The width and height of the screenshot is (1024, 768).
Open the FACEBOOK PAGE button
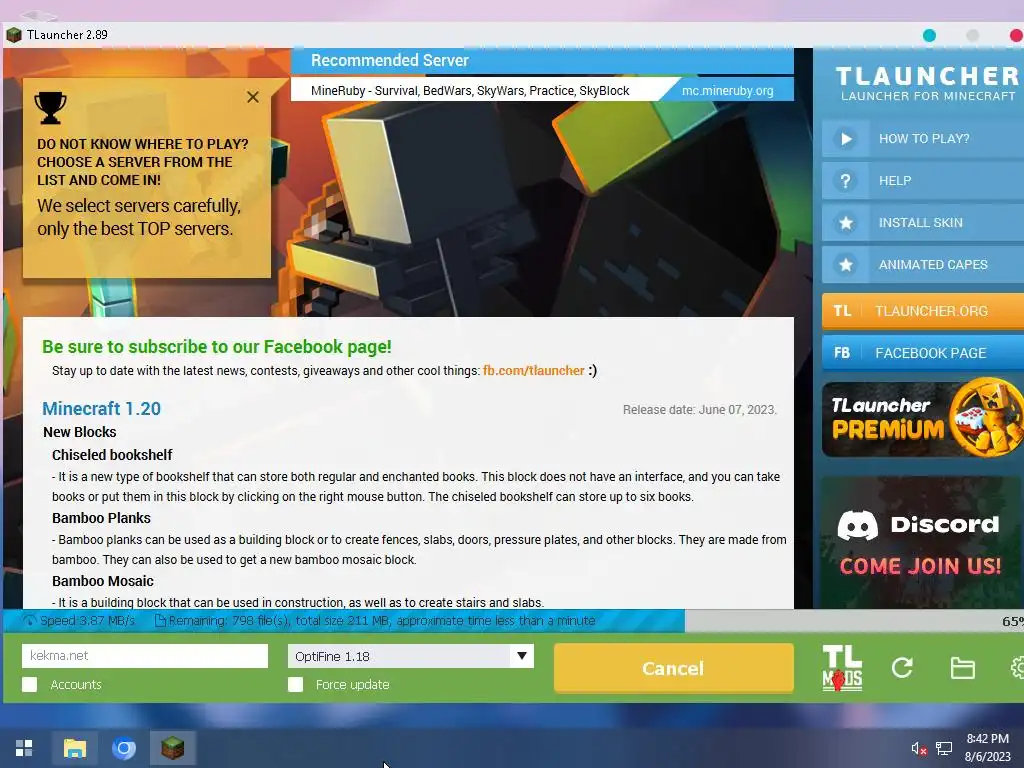click(x=923, y=353)
